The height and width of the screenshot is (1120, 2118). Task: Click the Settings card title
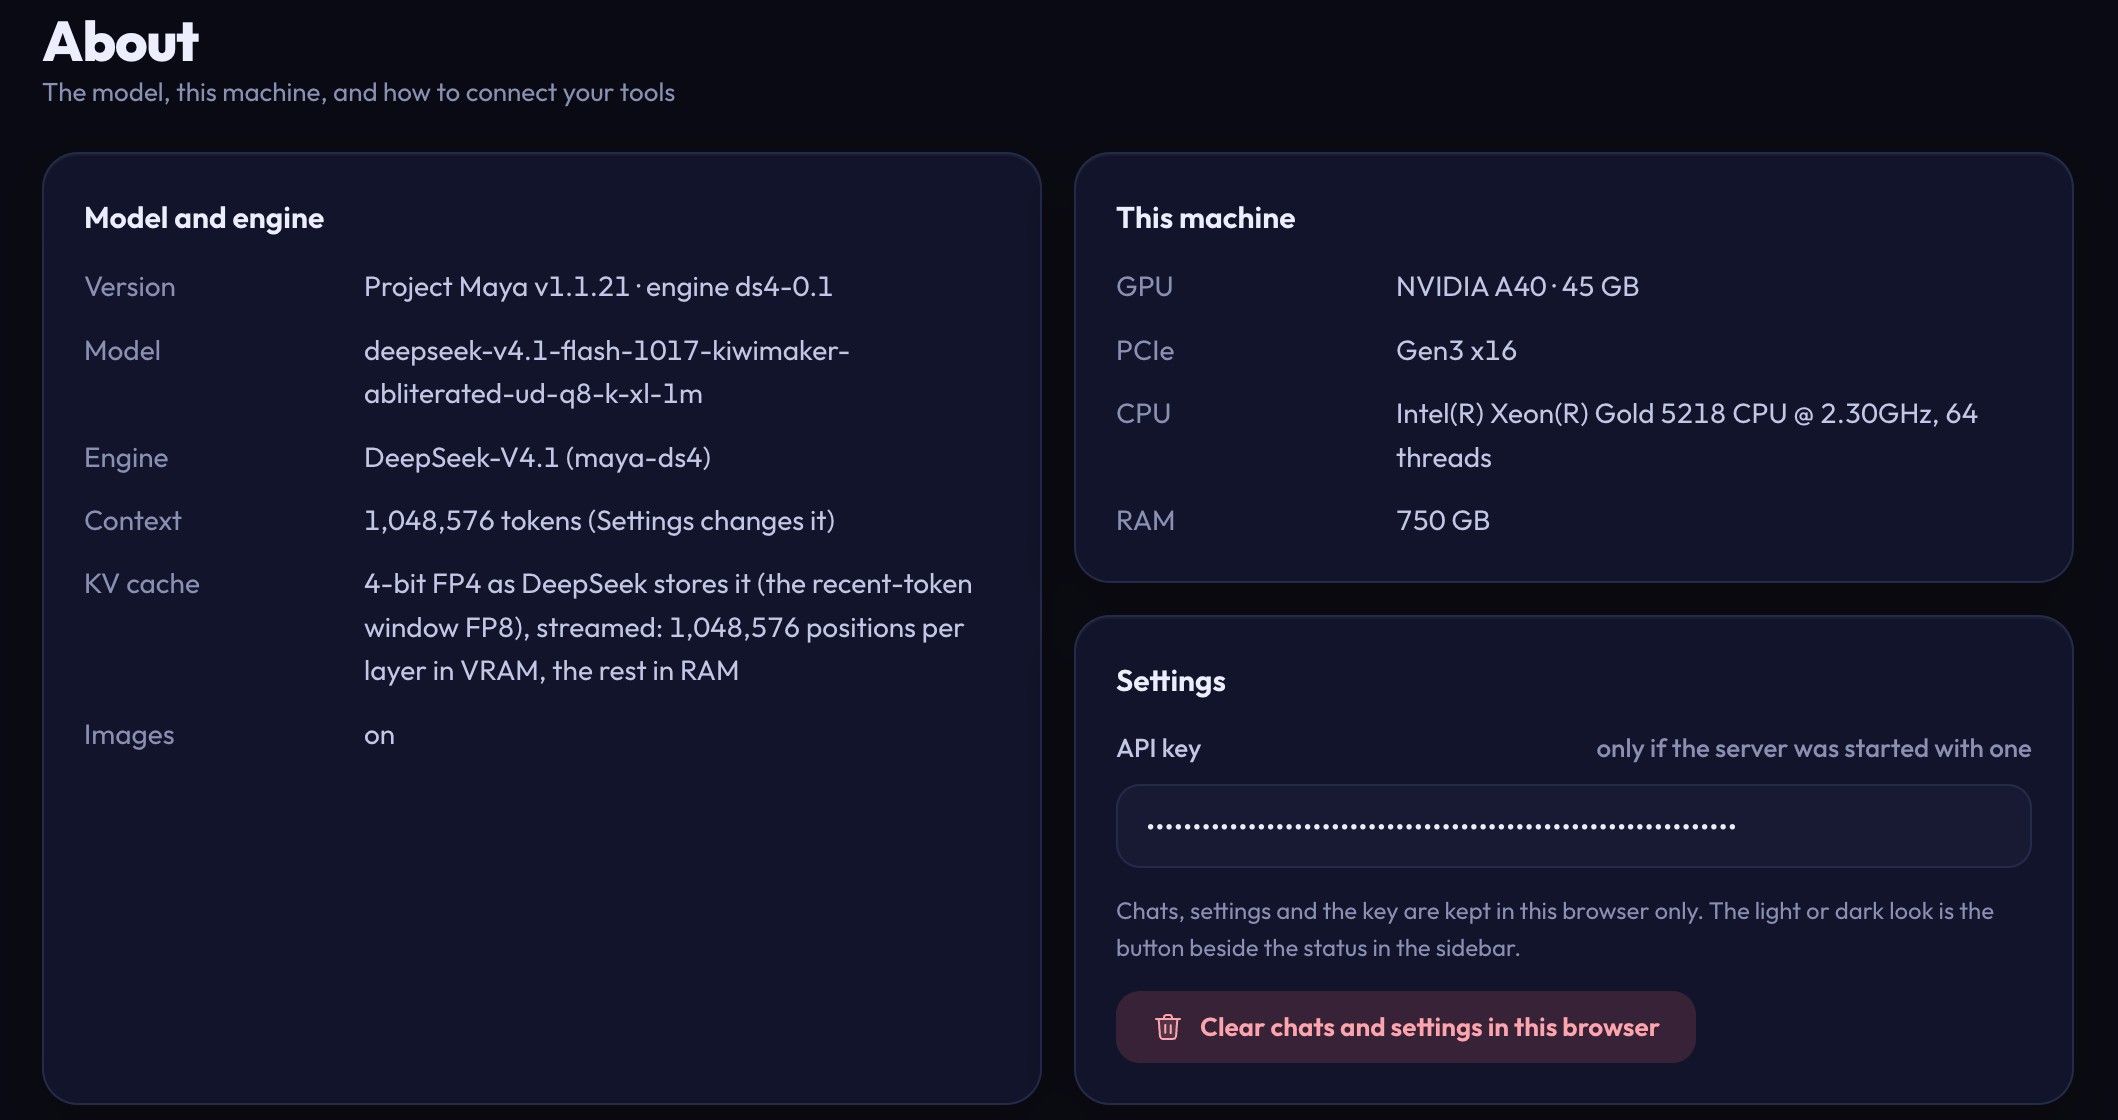(x=1171, y=681)
